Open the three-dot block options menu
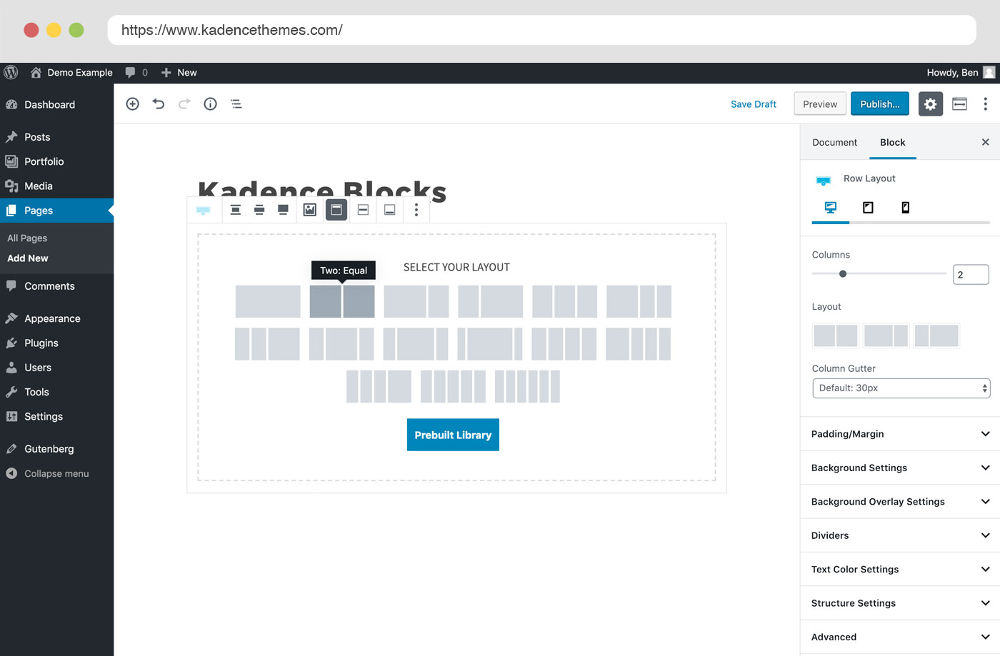 pos(416,210)
